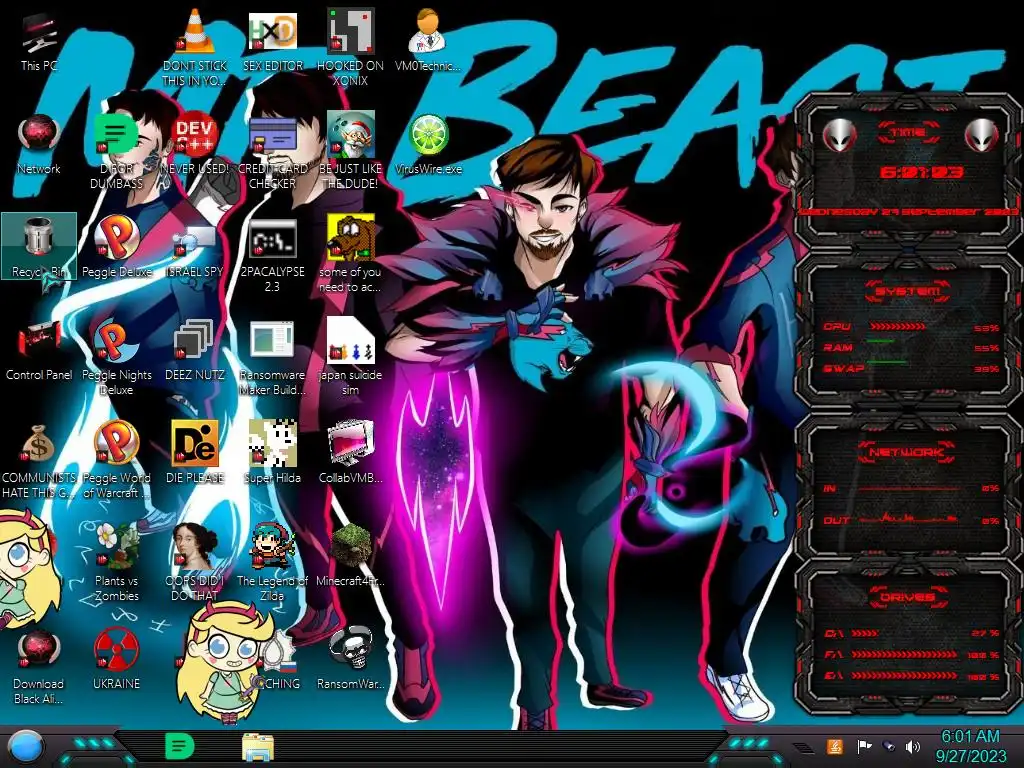Launch the Peggle World of Warcraft icon
This screenshot has height=768, width=1024.
(116, 443)
